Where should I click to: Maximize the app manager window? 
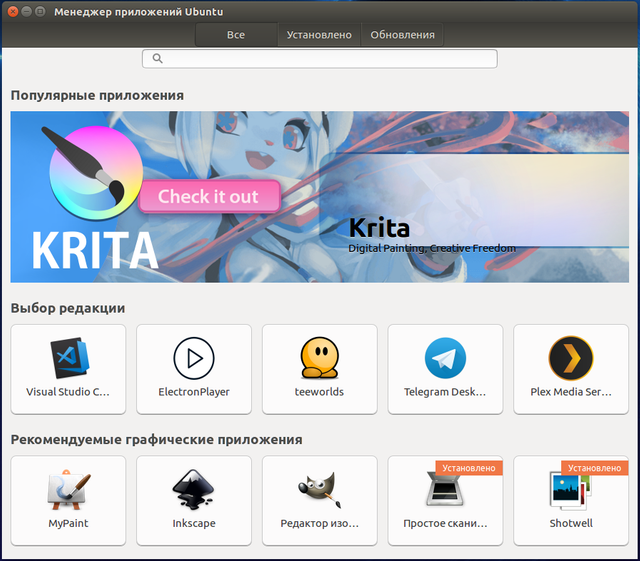[40, 11]
